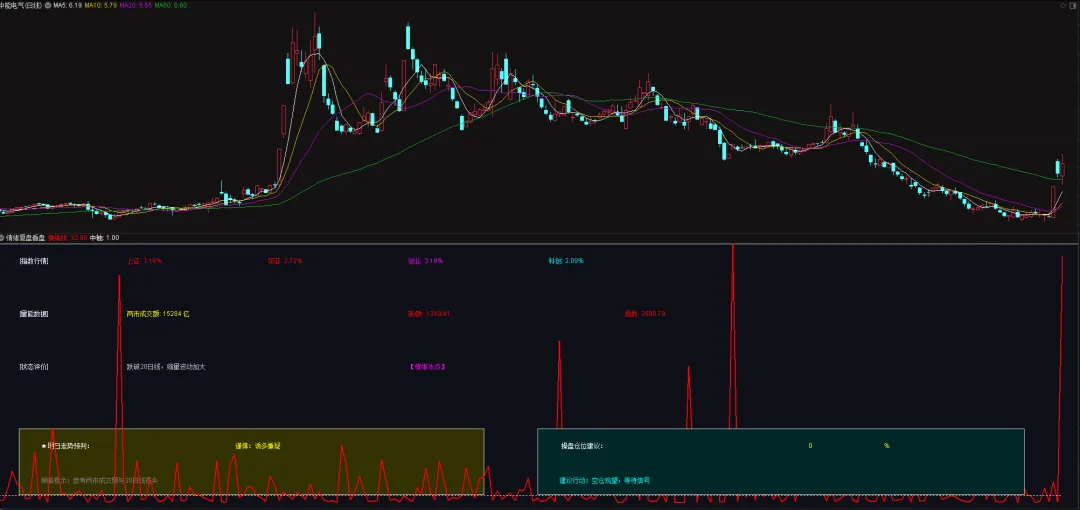Click the 跌破20日线 status comment

pos(166,367)
